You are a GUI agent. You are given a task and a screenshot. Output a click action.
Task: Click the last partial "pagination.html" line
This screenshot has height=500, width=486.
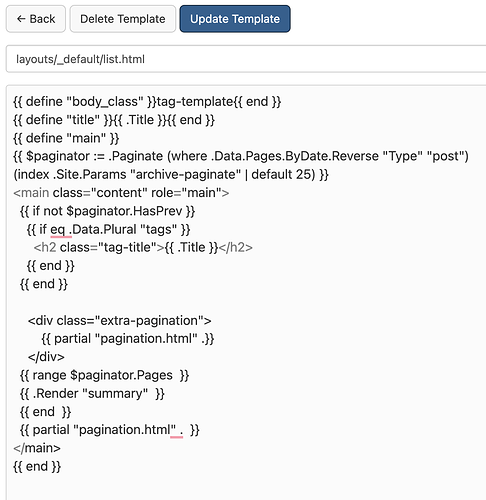[x=109, y=430]
